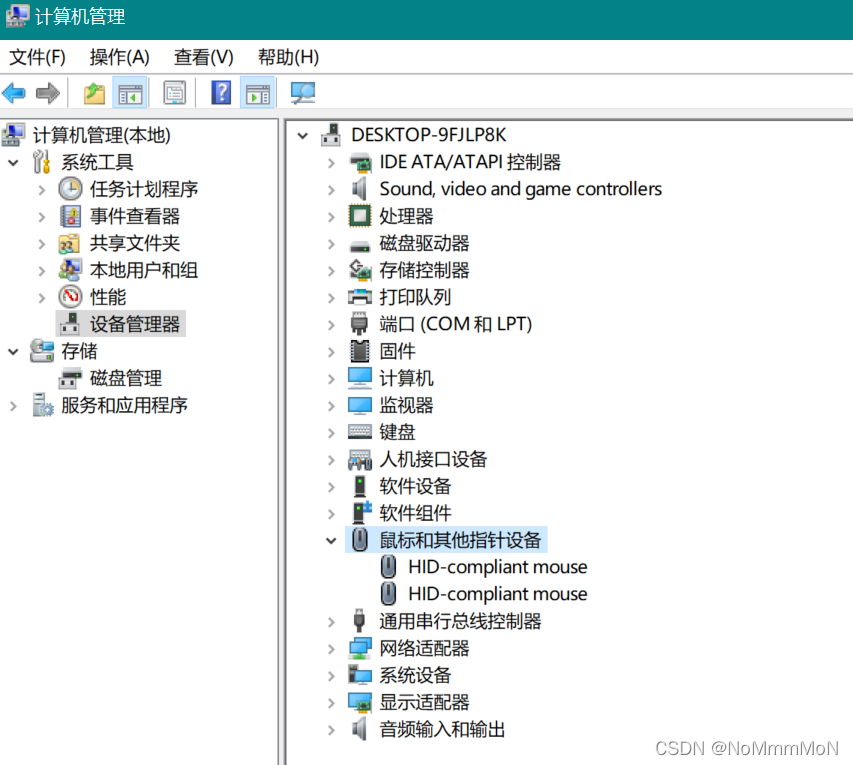Open the 文件(F) menu

coord(38,57)
